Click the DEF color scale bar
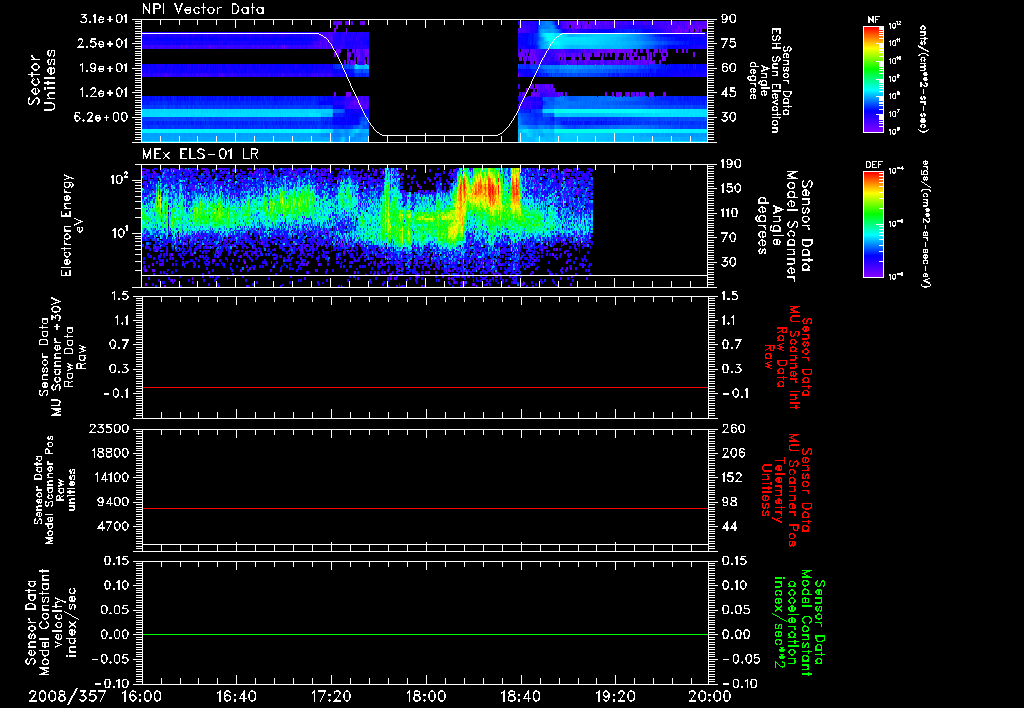Screen dimensions: 1024x708 coord(873,225)
